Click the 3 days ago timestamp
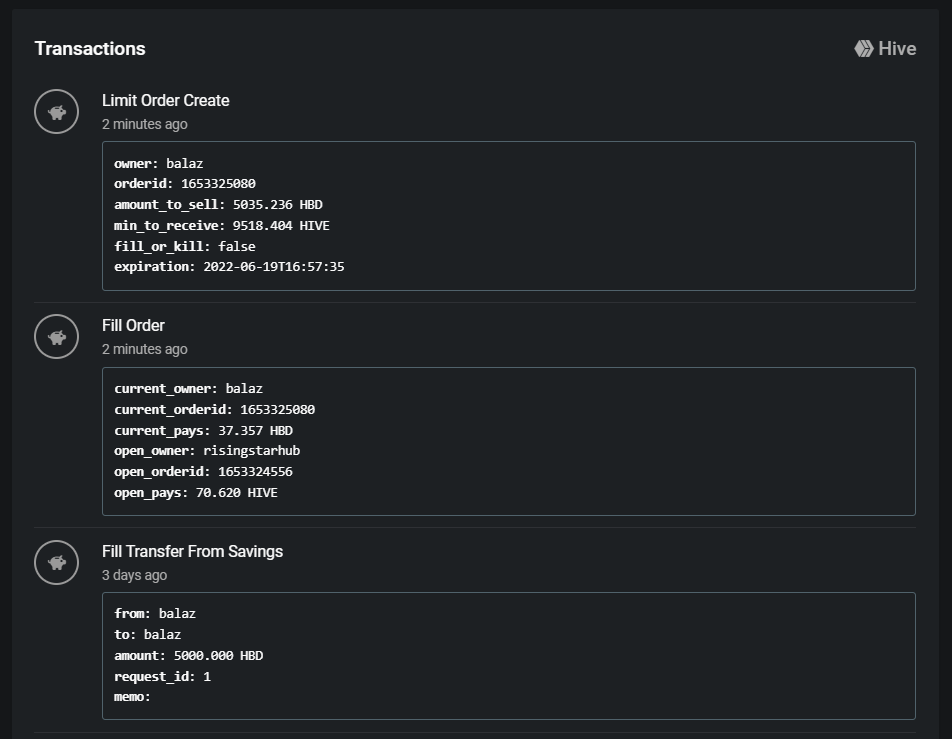952x739 pixels. [x=134, y=575]
